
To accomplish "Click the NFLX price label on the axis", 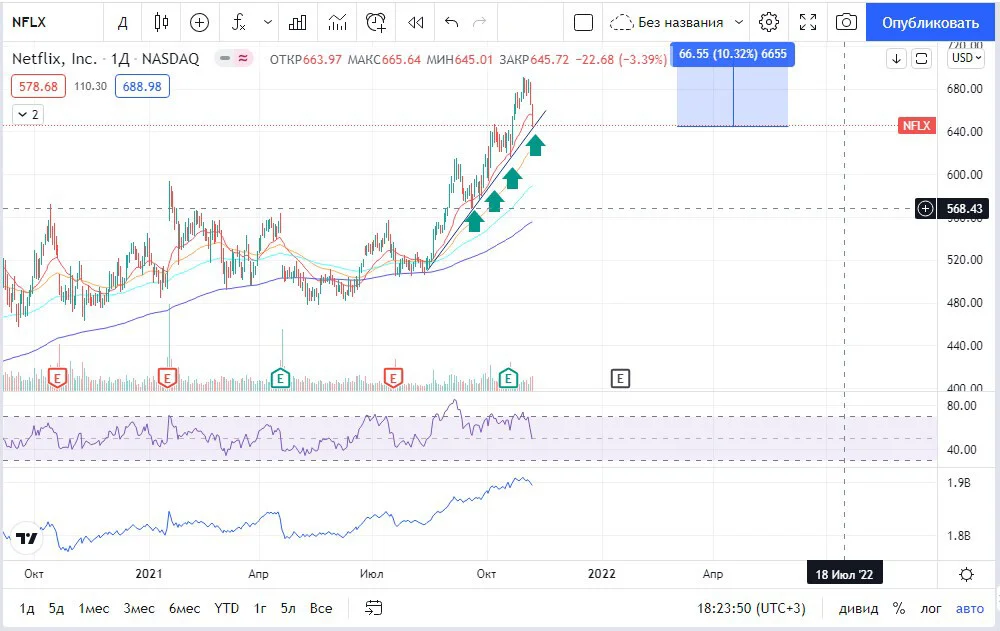I will pos(916,125).
